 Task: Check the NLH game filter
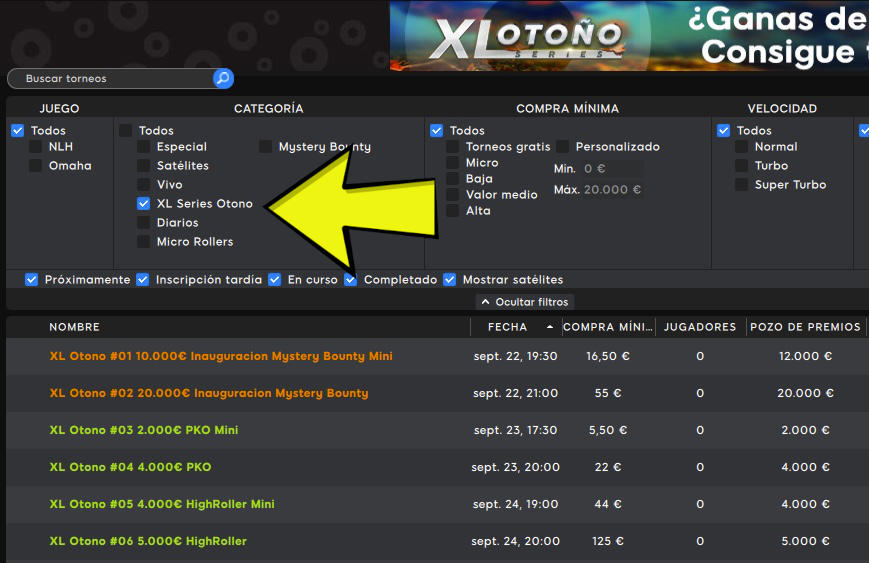point(35,147)
